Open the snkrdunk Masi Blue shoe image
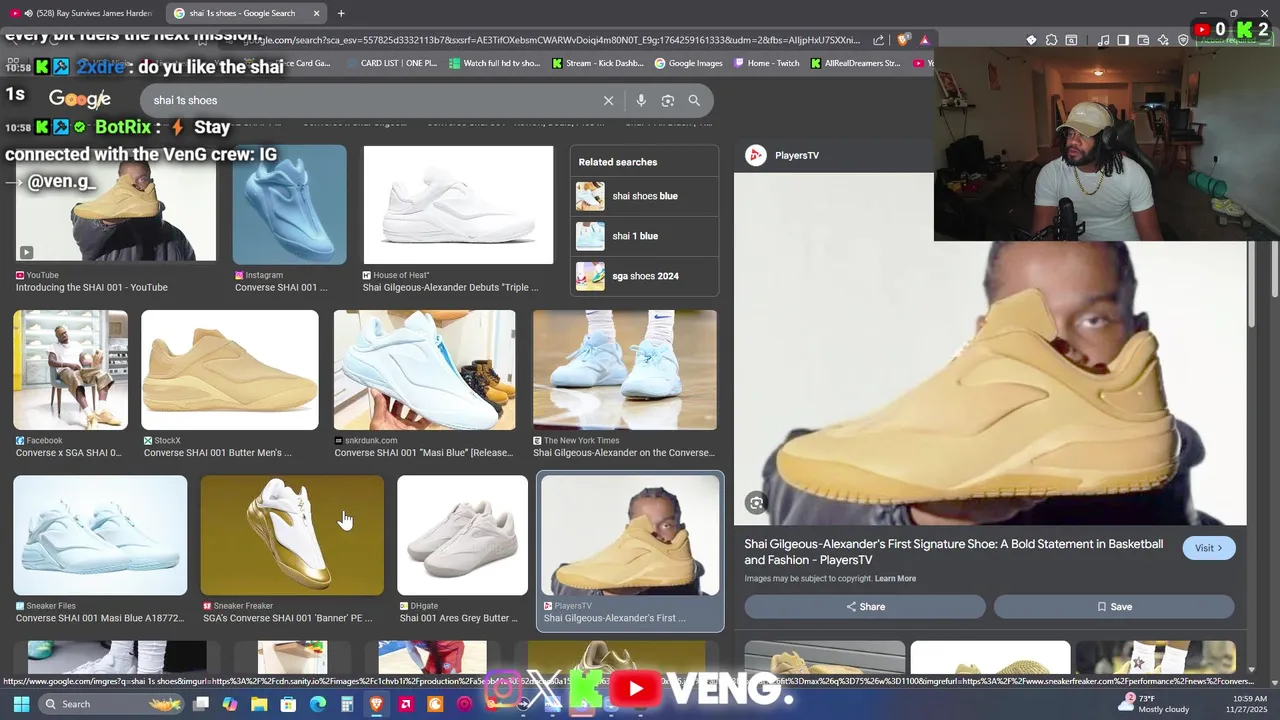This screenshot has width=1280, height=720. coord(425,370)
